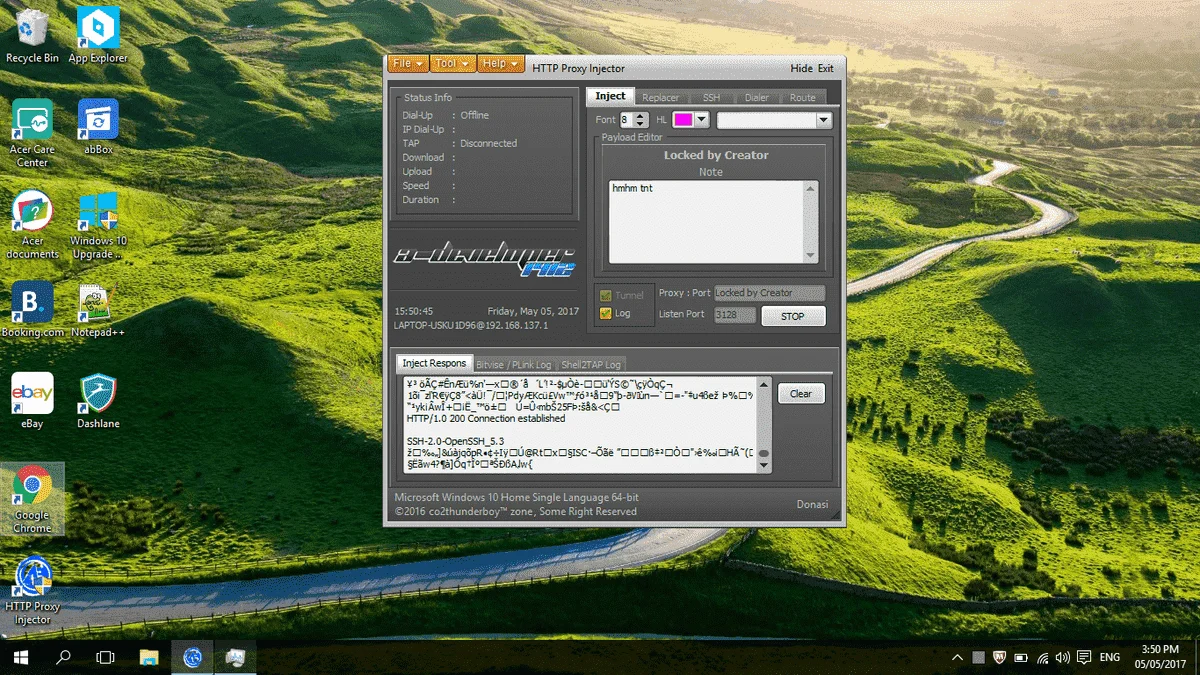Switch to the Route tab
The height and width of the screenshot is (675, 1200).
802,97
